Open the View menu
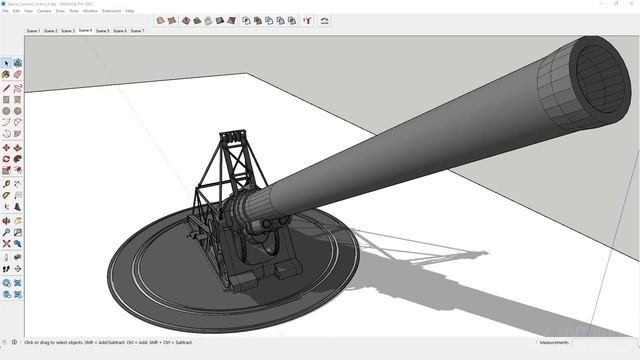This screenshot has height=360, width=640. 28,11
